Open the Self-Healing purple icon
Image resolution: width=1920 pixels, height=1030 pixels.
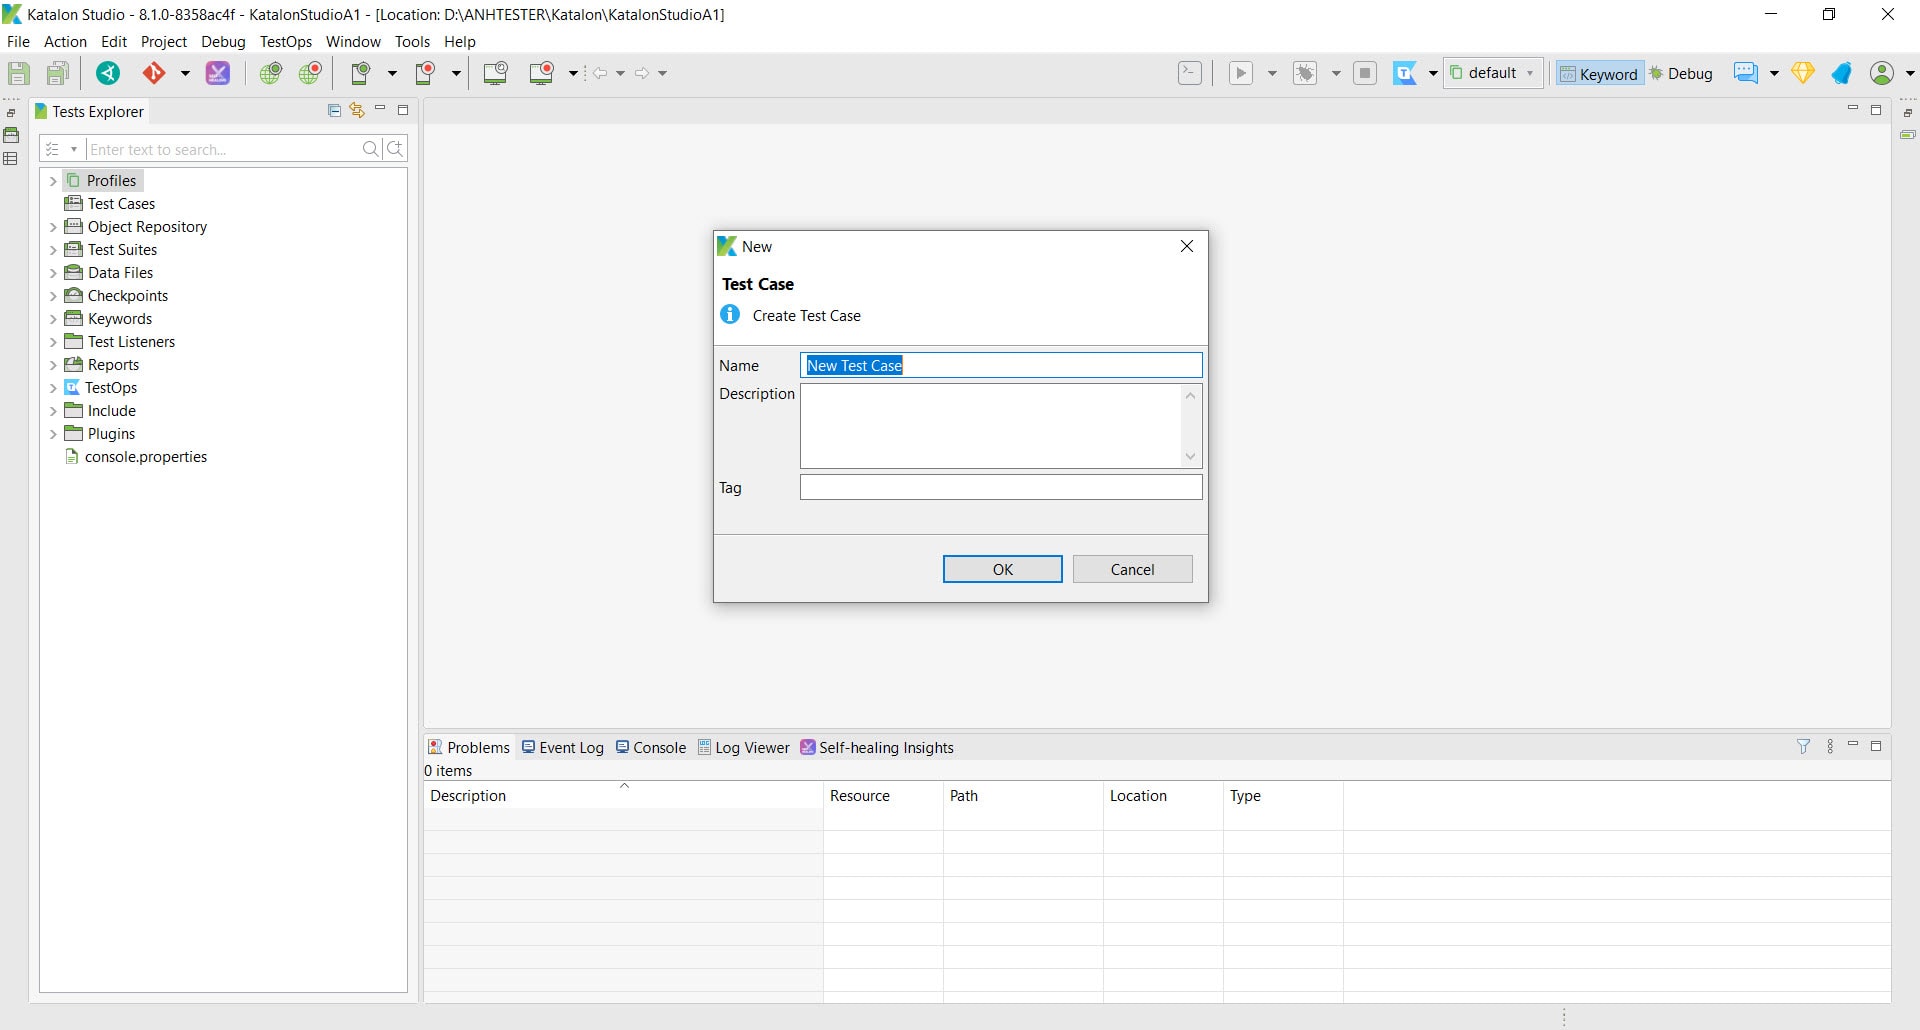pyautogui.click(x=218, y=73)
